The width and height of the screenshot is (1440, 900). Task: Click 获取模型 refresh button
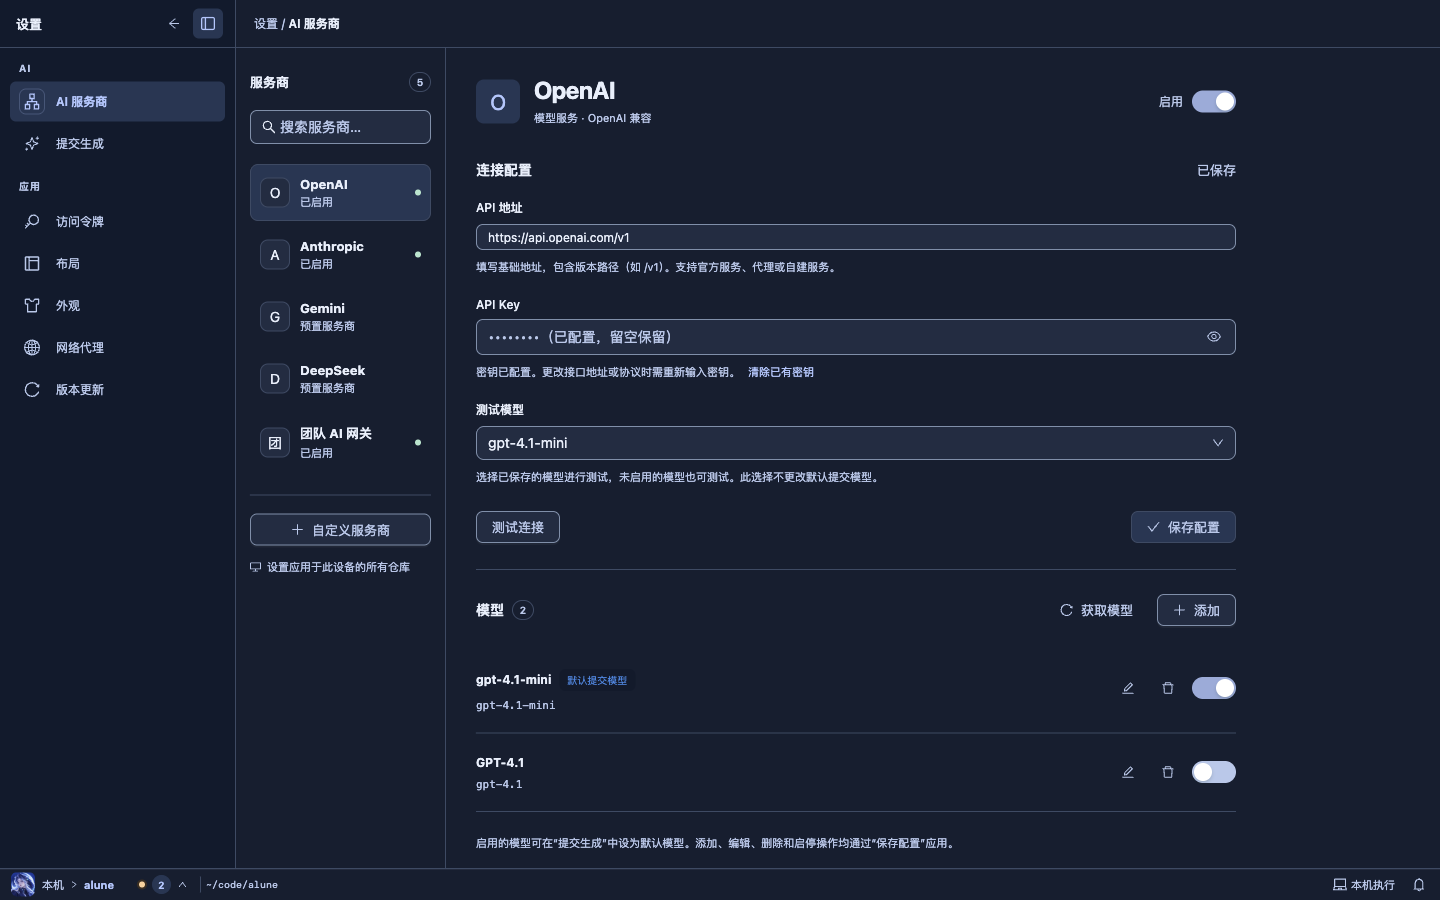1096,610
